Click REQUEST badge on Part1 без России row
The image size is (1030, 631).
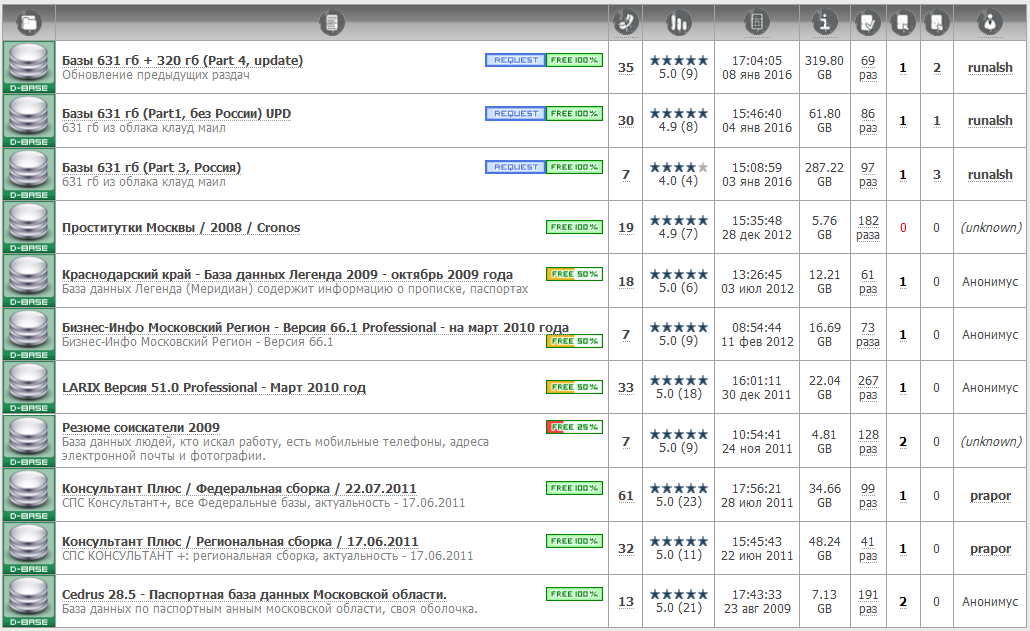516,114
